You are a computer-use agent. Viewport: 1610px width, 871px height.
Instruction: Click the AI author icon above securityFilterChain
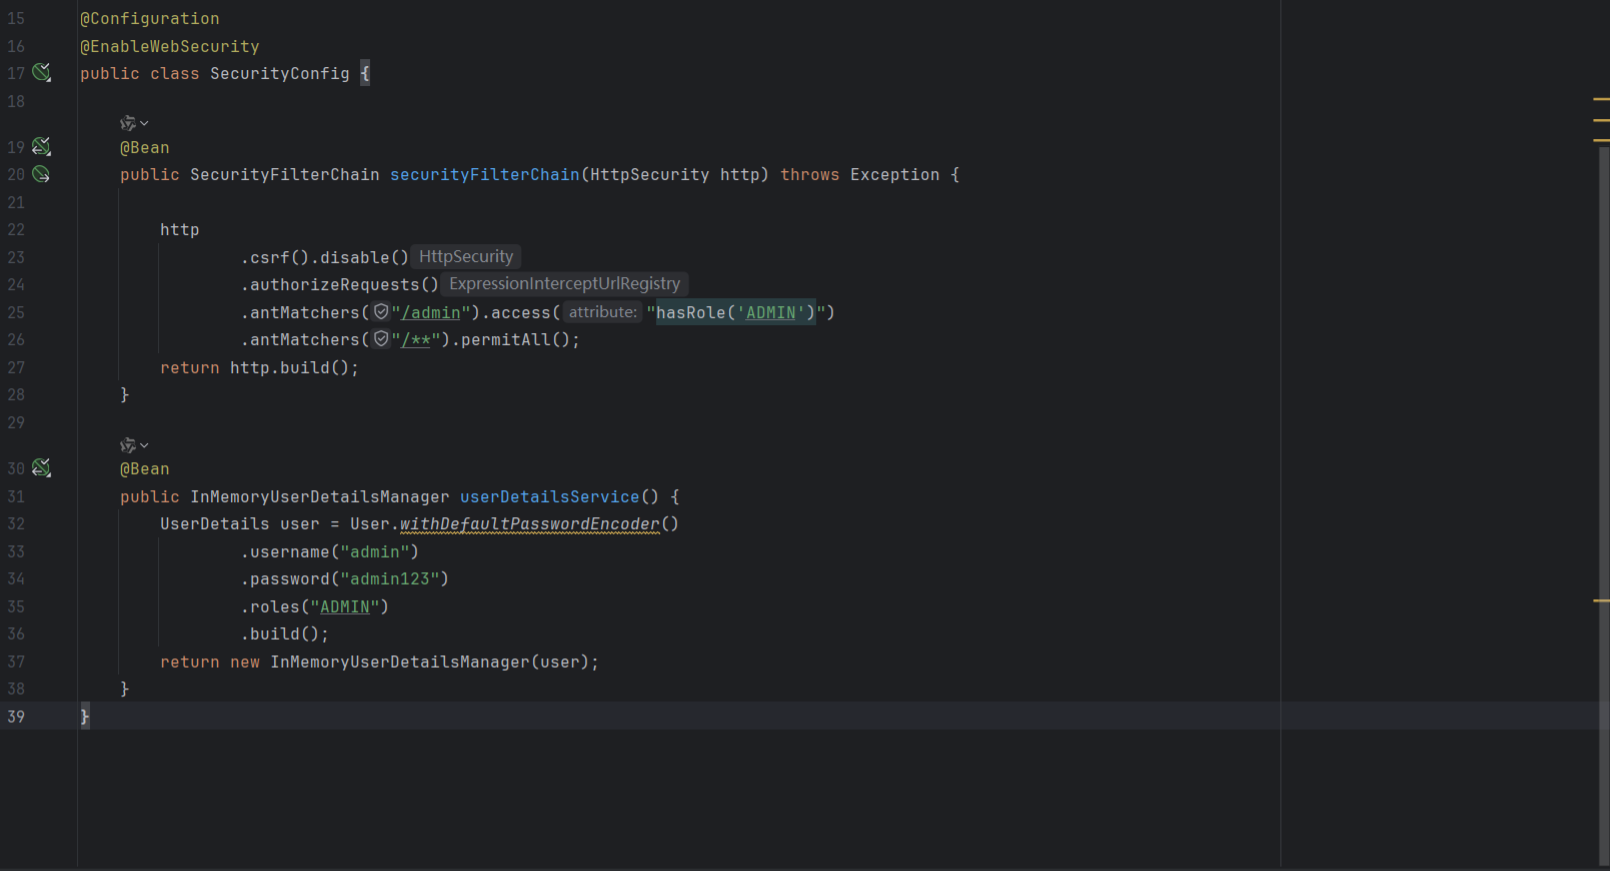point(127,123)
